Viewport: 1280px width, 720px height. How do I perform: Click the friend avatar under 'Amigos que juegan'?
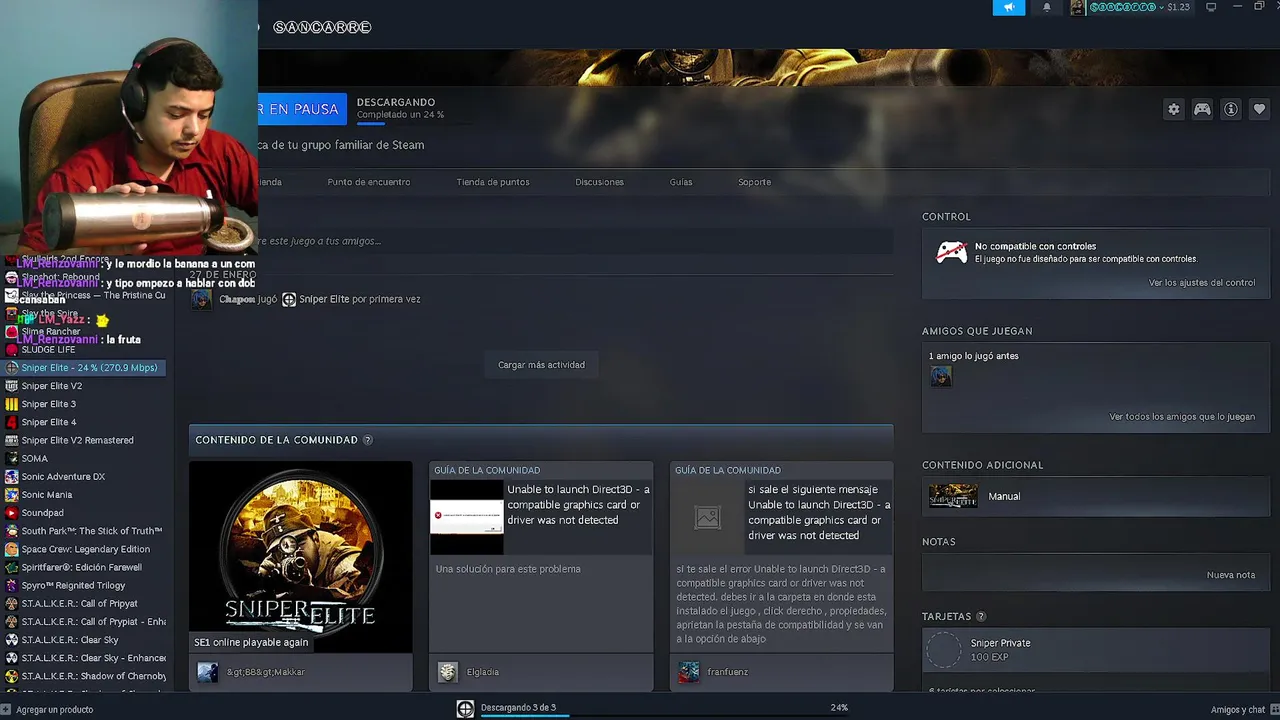coord(941,376)
